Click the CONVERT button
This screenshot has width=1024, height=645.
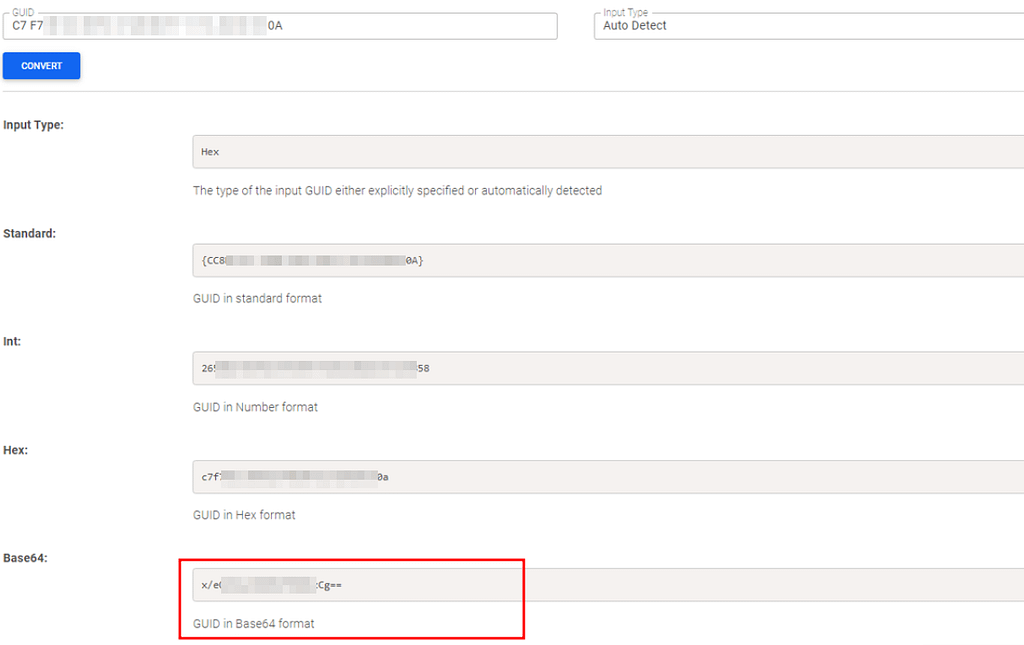[x=41, y=65]
